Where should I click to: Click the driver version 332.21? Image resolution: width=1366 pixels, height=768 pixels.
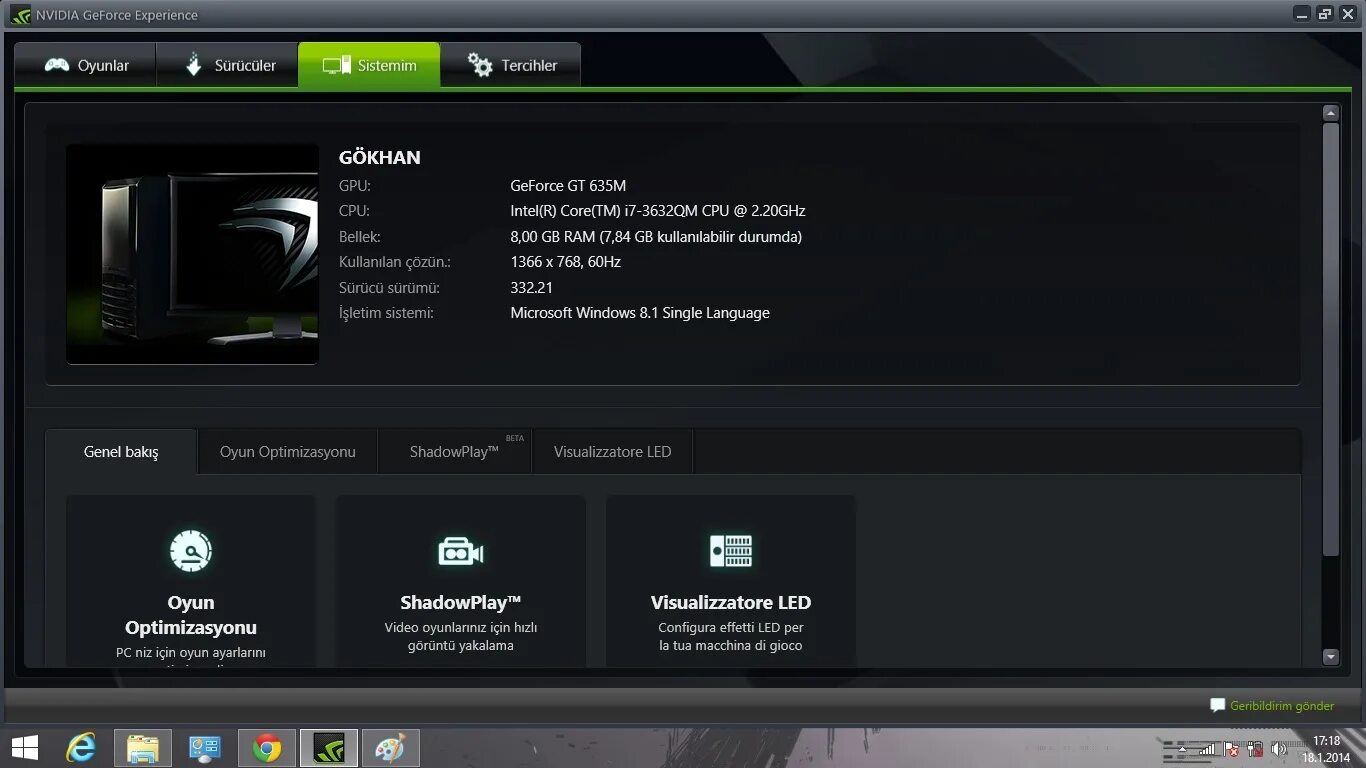531,288
